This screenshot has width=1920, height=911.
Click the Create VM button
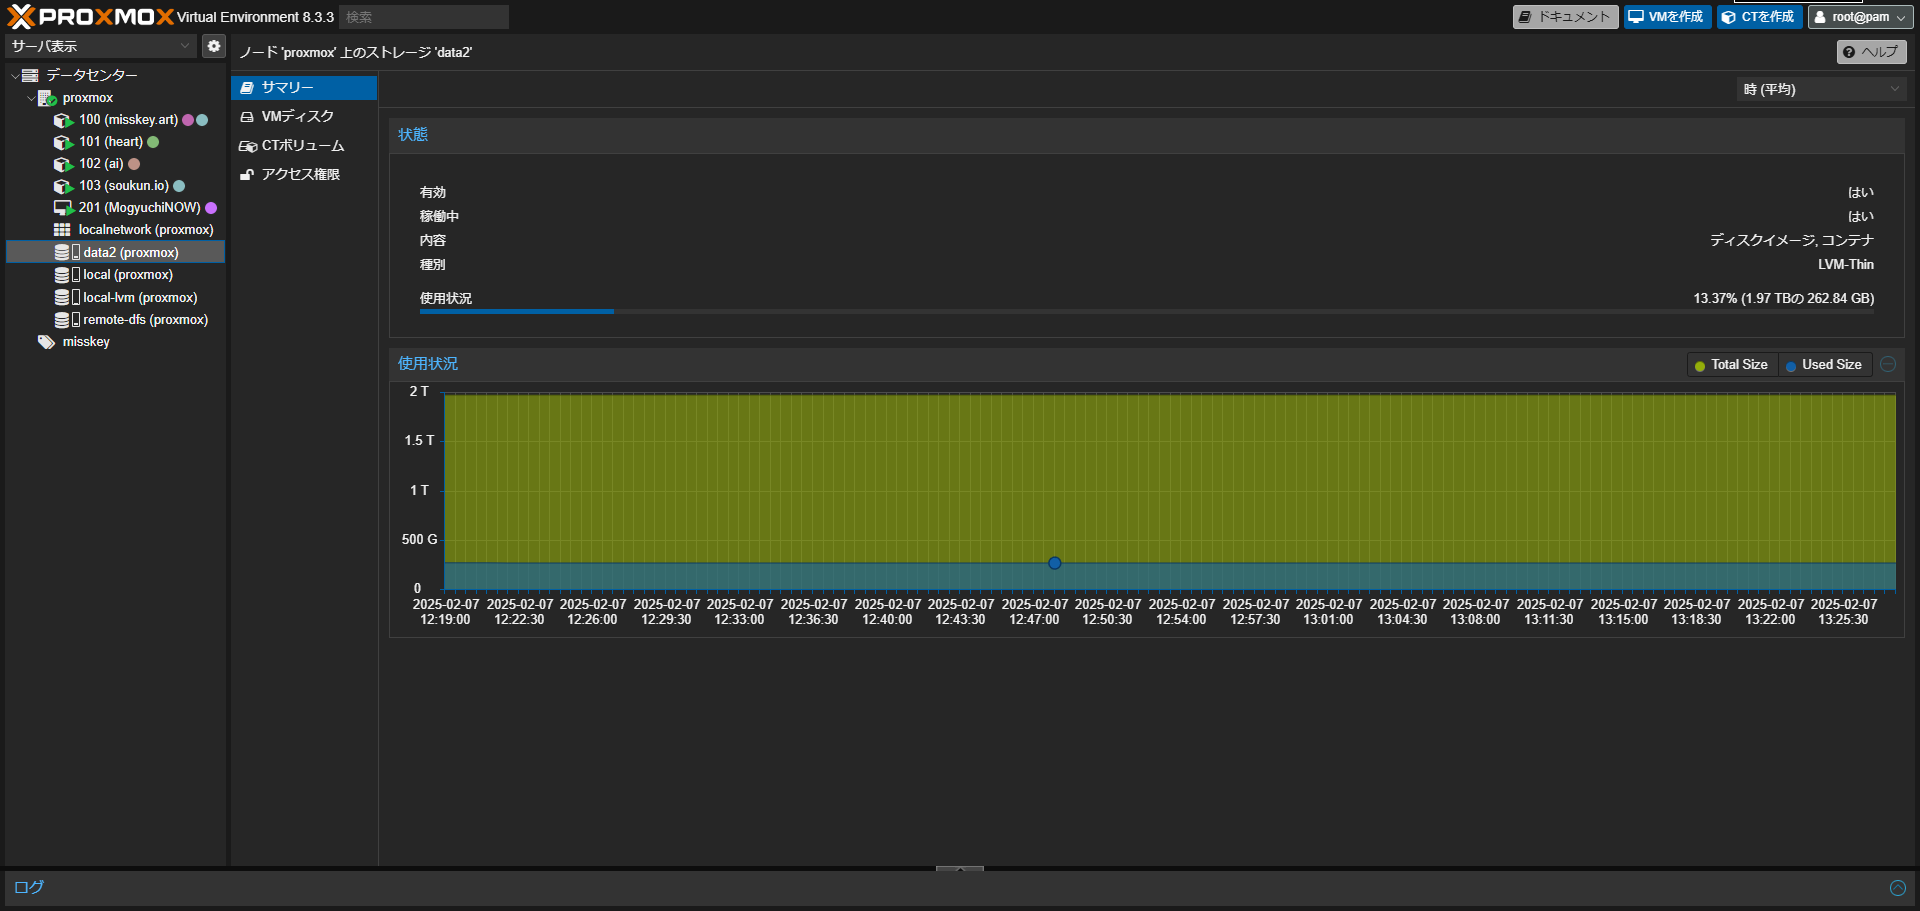(1666, 17)
